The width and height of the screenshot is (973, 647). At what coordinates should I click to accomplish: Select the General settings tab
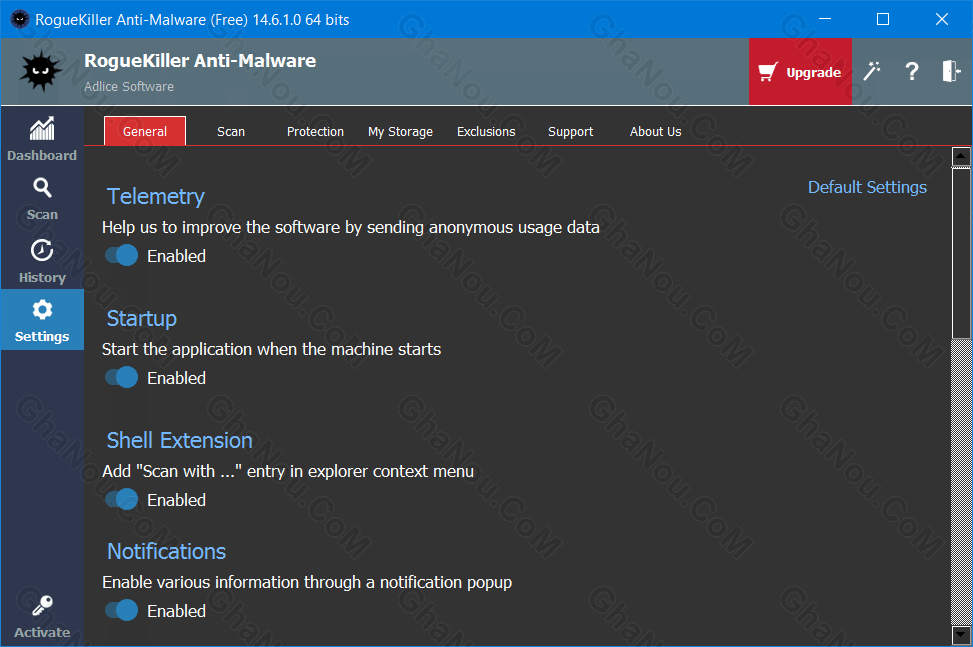145,131
